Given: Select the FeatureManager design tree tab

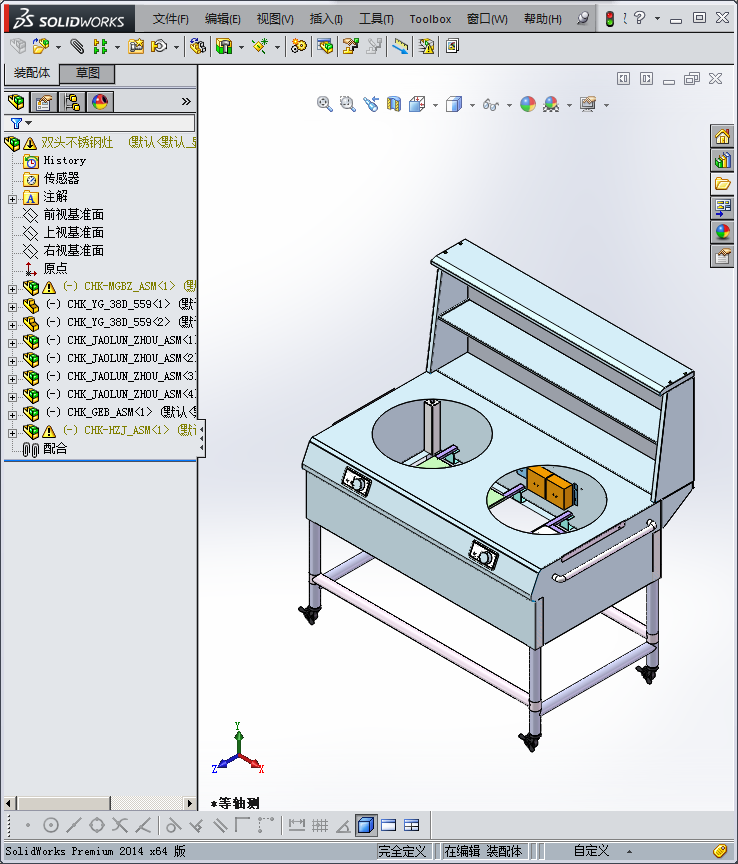Looking at the screenshot, I should tap(17, 102).
